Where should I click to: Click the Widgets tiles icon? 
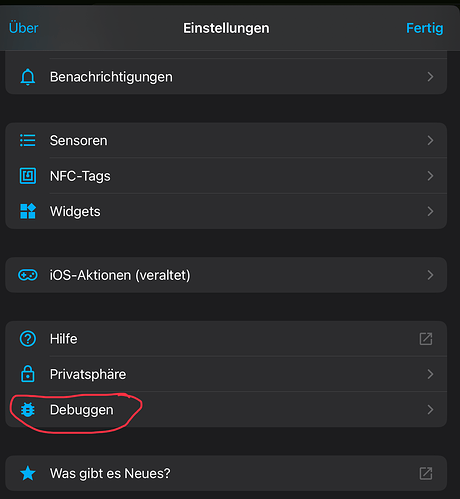[28, 211]
